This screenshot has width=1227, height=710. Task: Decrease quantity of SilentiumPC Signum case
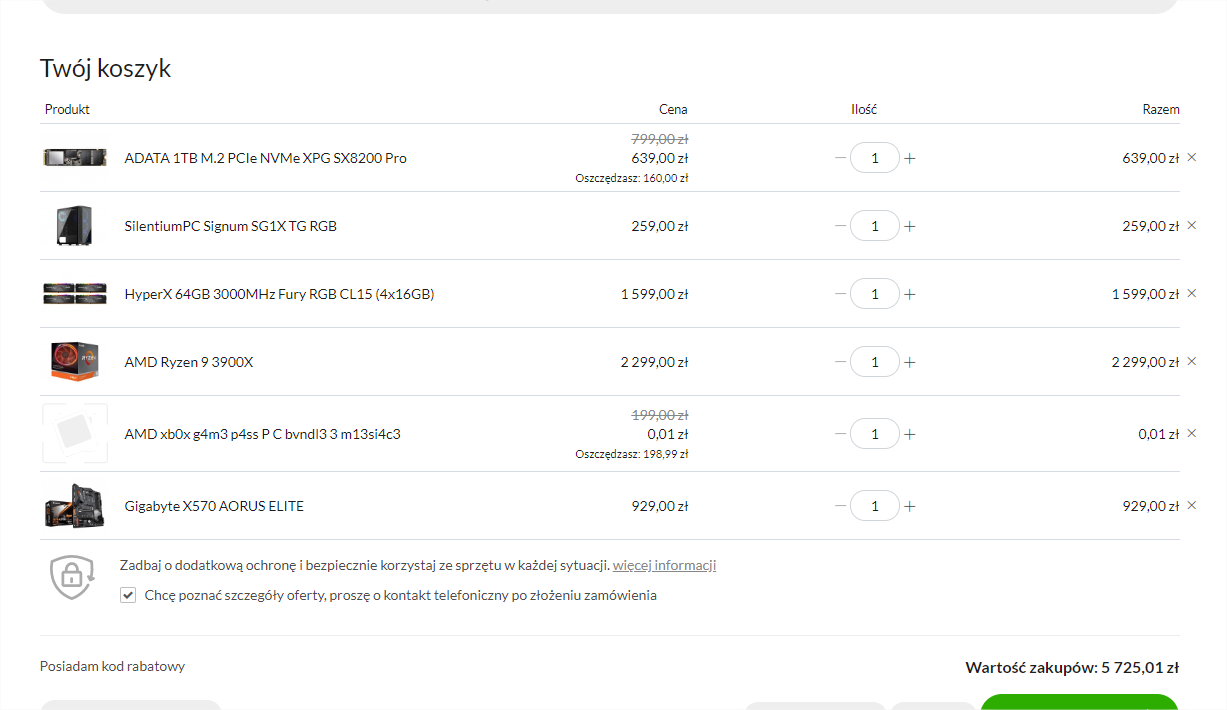[x=840, y=226]
